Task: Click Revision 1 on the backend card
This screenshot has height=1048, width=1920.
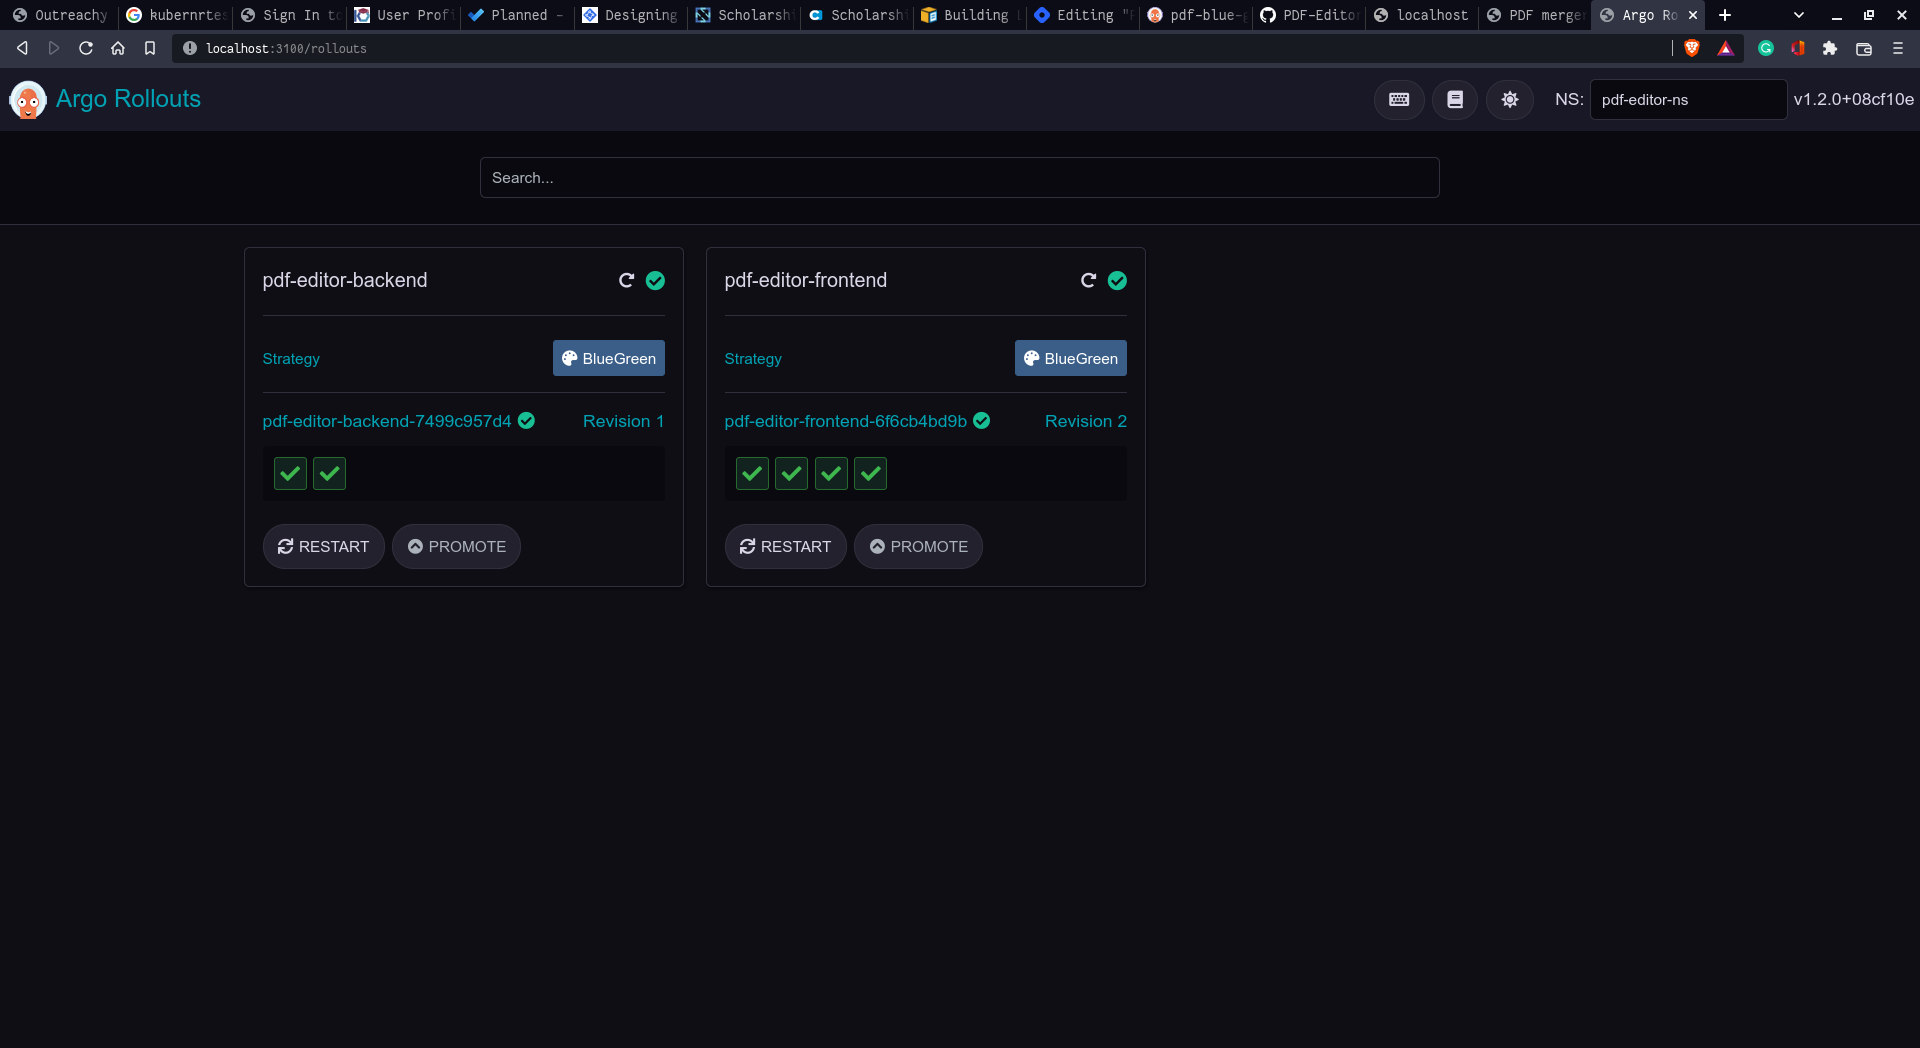Action: coord(624,421)
